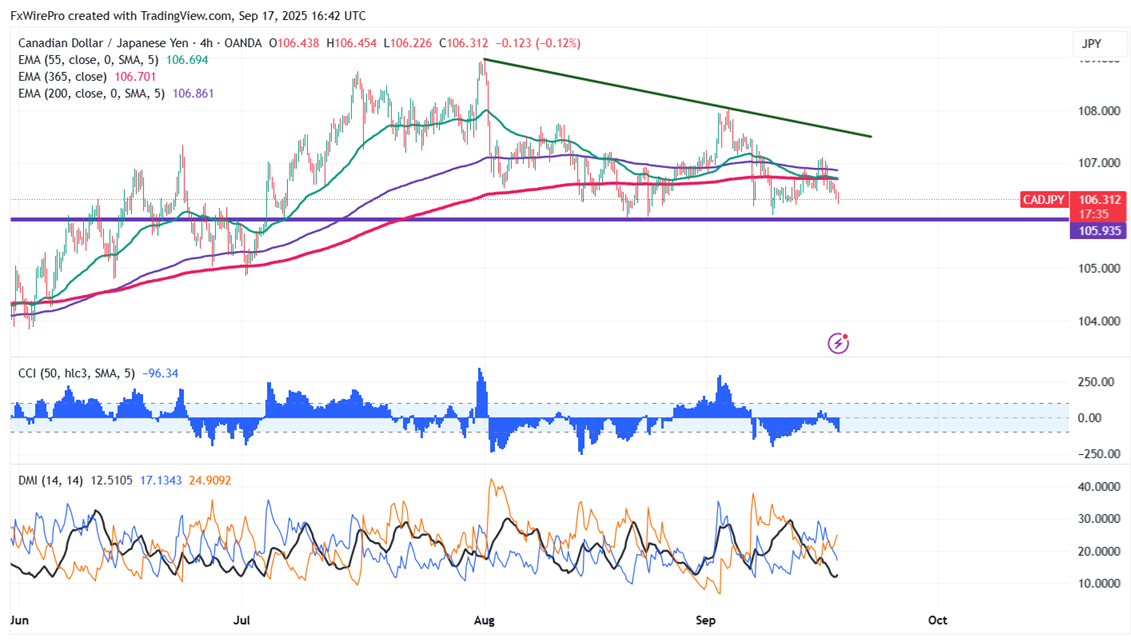Screen dimensions: 1131x640
Task: Click the current price 106.312 label
Action: (1099, 200)
